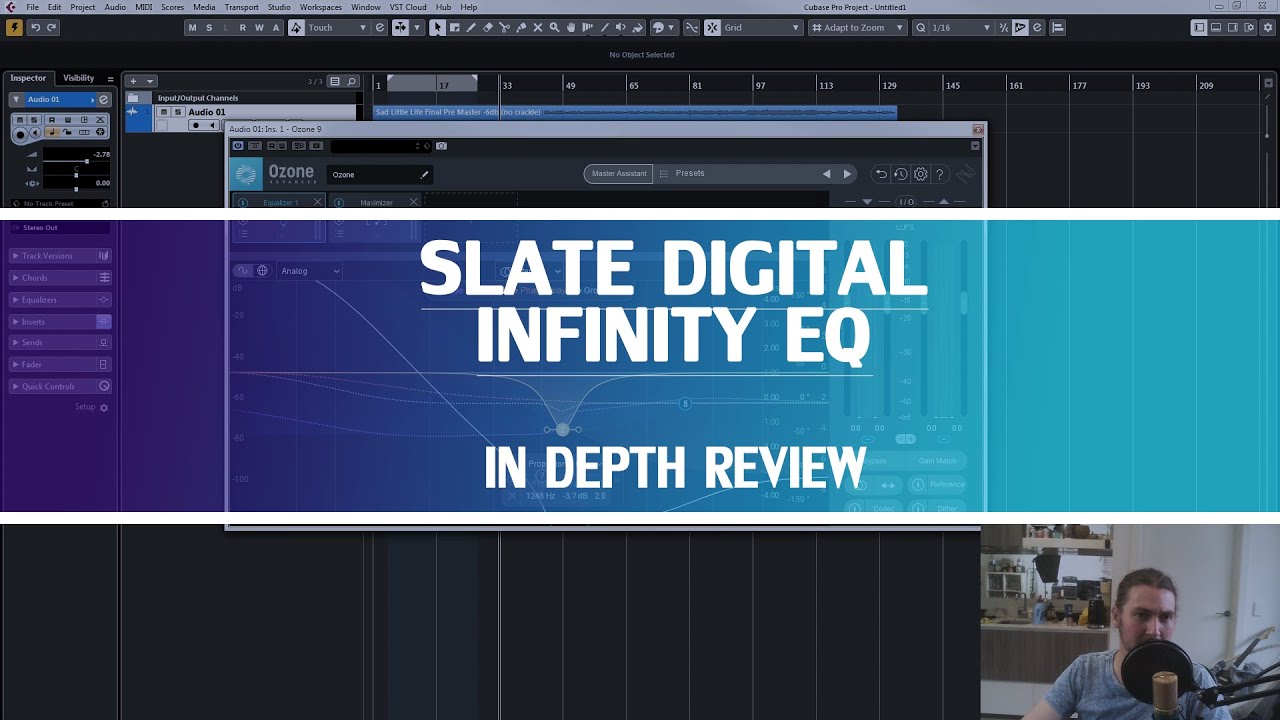Screen dimensions: 1280x720
Task: Toggle Snap to Zero Crossing
Action: [x=691, y=27]
